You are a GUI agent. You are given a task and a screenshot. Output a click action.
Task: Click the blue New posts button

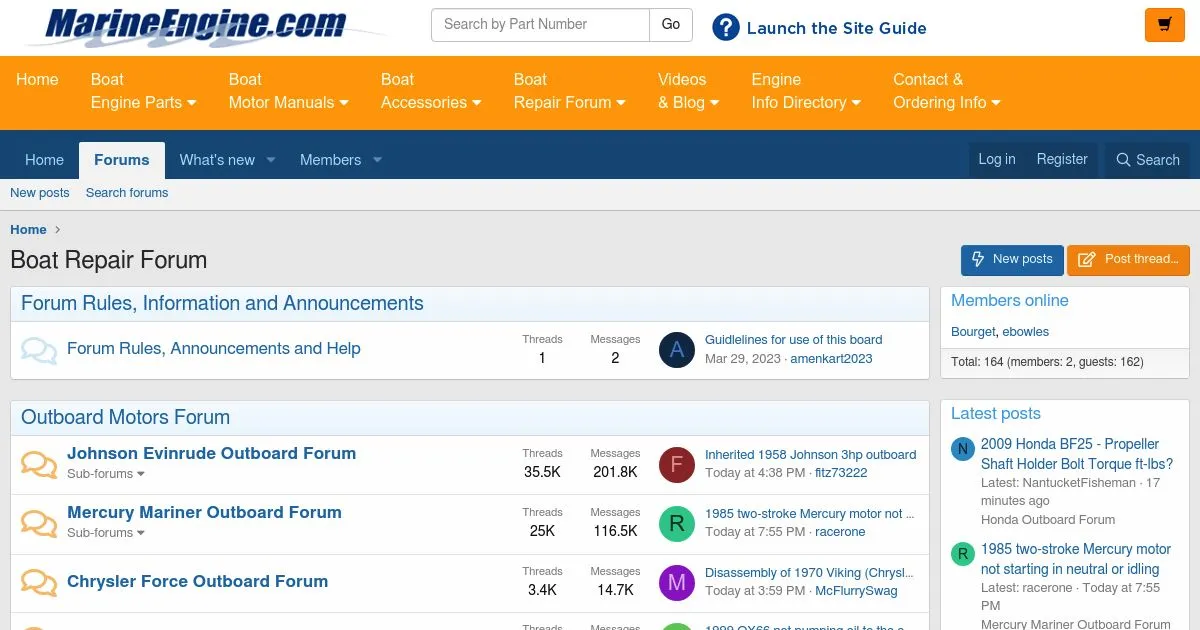tap(1012, 260)
